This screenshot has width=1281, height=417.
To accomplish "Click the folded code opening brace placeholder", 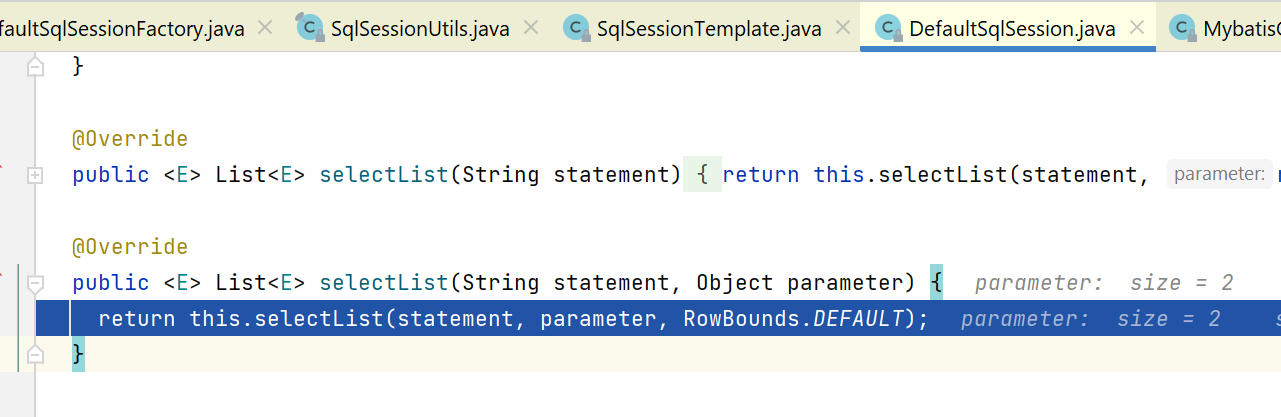I will (x=703, y=175).
